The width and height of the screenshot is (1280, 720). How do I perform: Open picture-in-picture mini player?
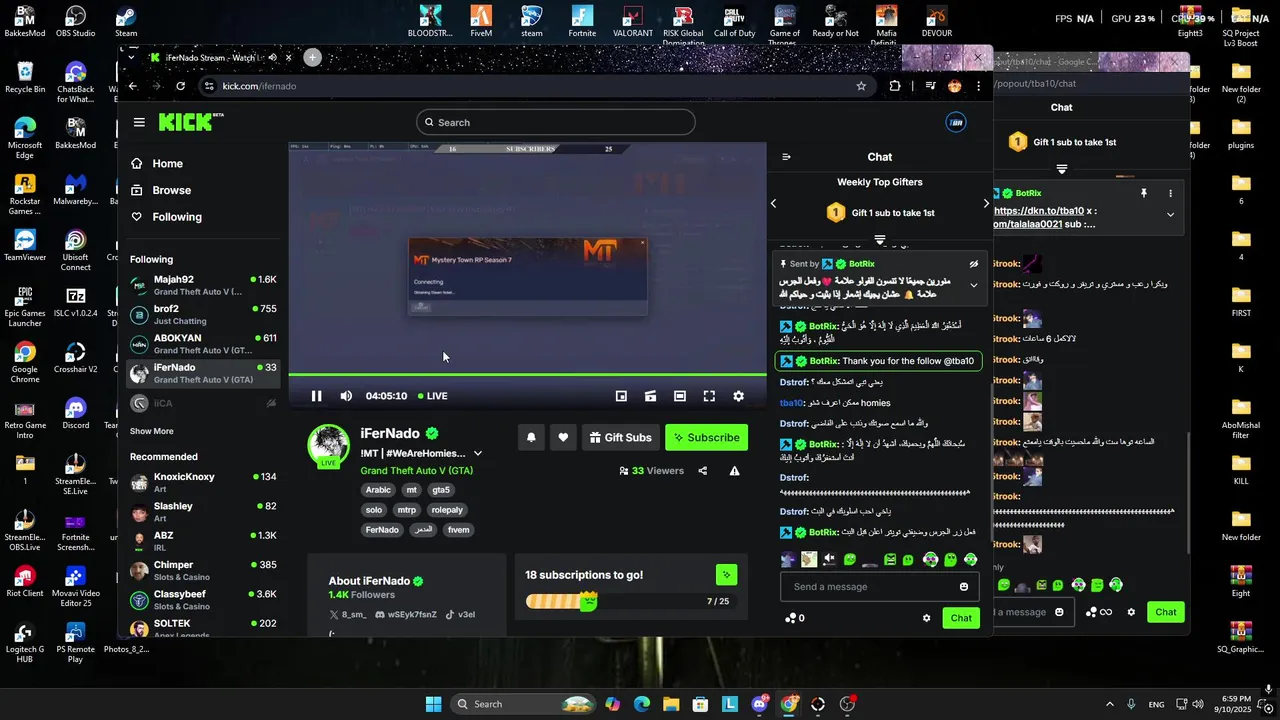tap(621, 396)
